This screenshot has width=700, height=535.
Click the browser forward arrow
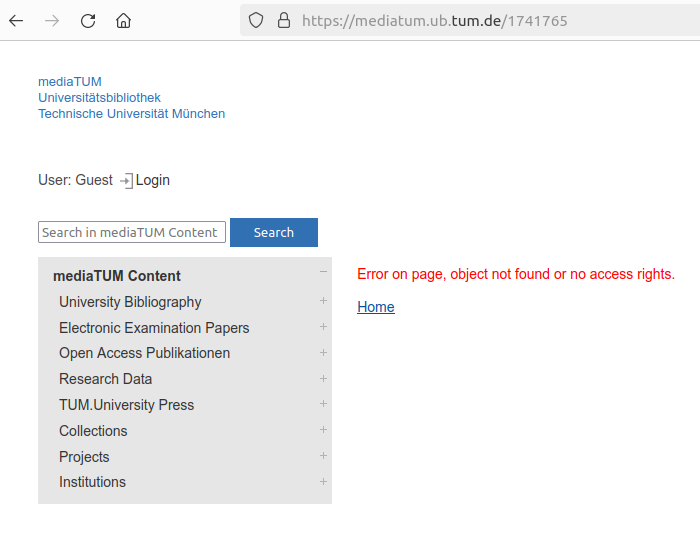tap(52, 21)
